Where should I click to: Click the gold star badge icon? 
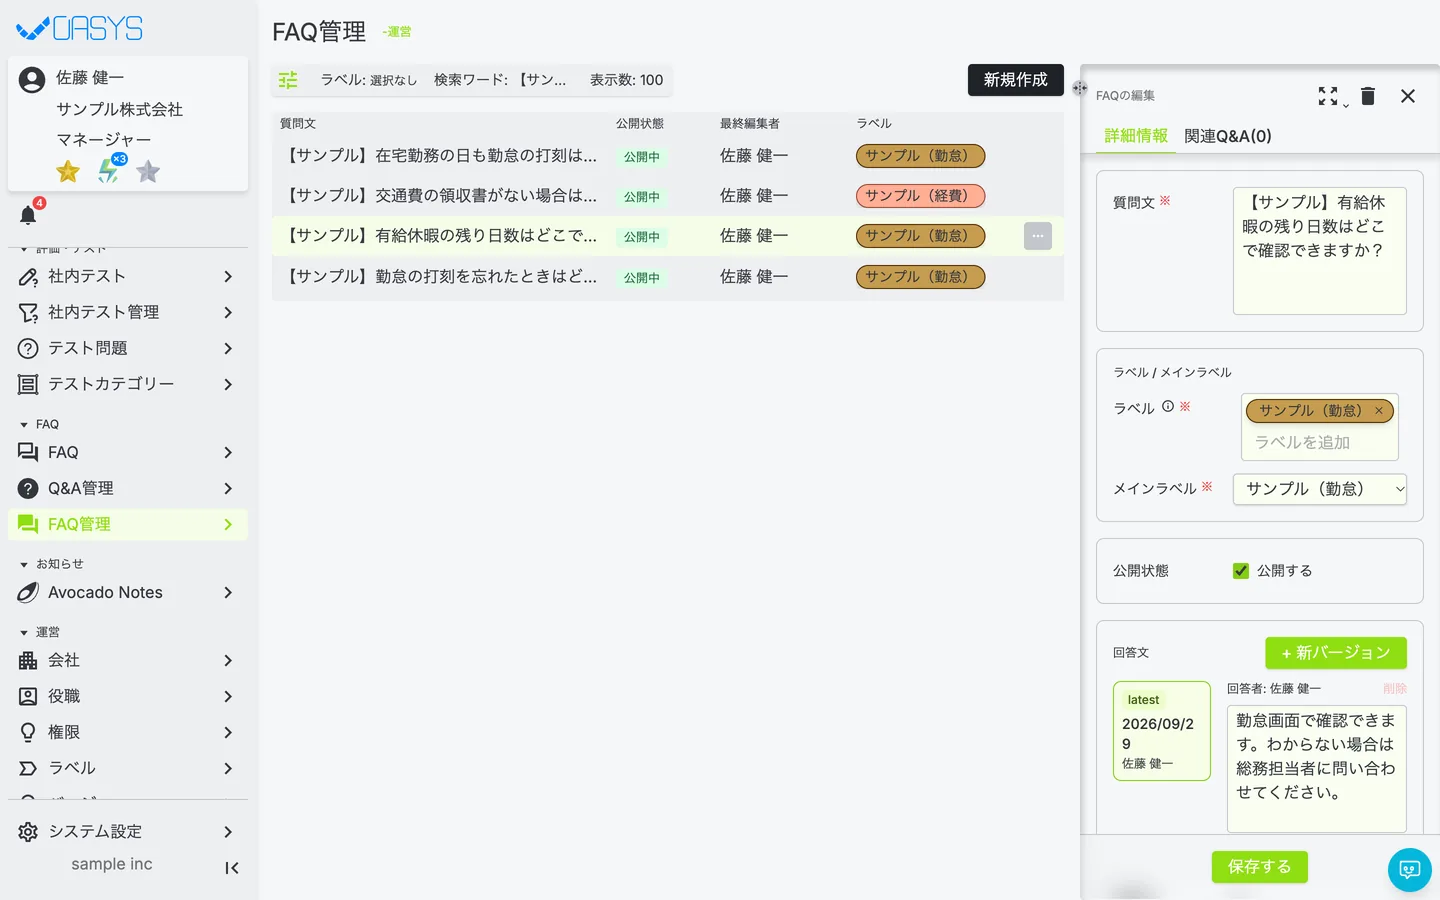pyautogui.click(x=68, y=172)
